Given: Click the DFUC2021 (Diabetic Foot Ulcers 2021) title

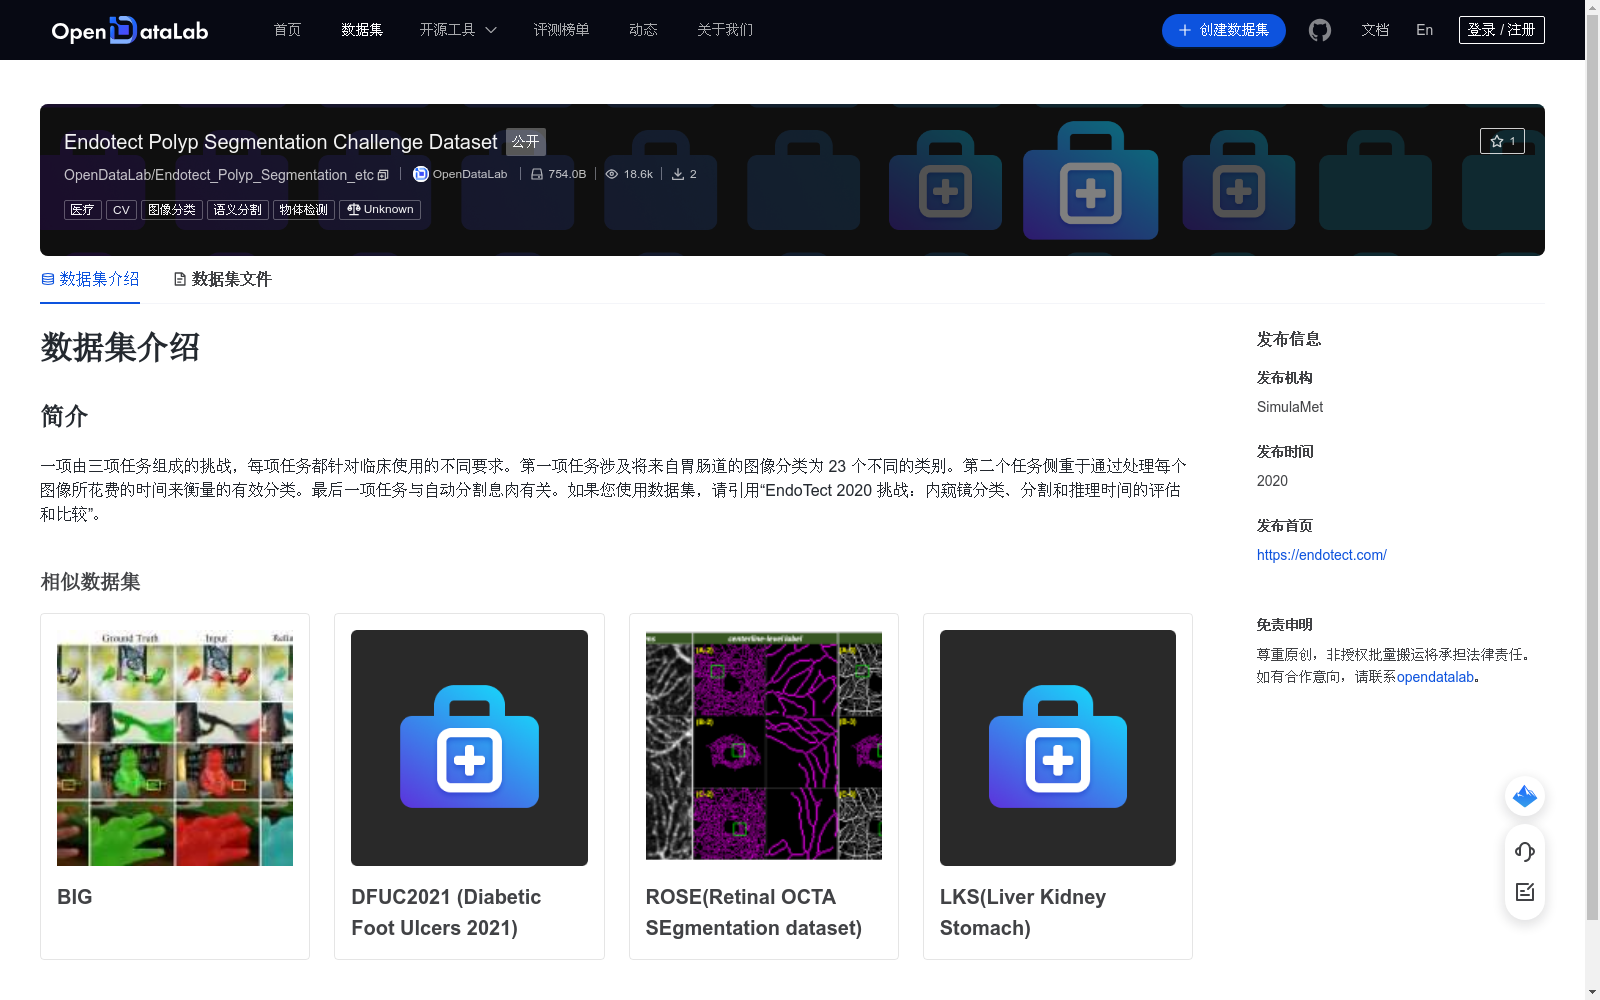Looking at the screenshot, I should [x=446, y=912].
